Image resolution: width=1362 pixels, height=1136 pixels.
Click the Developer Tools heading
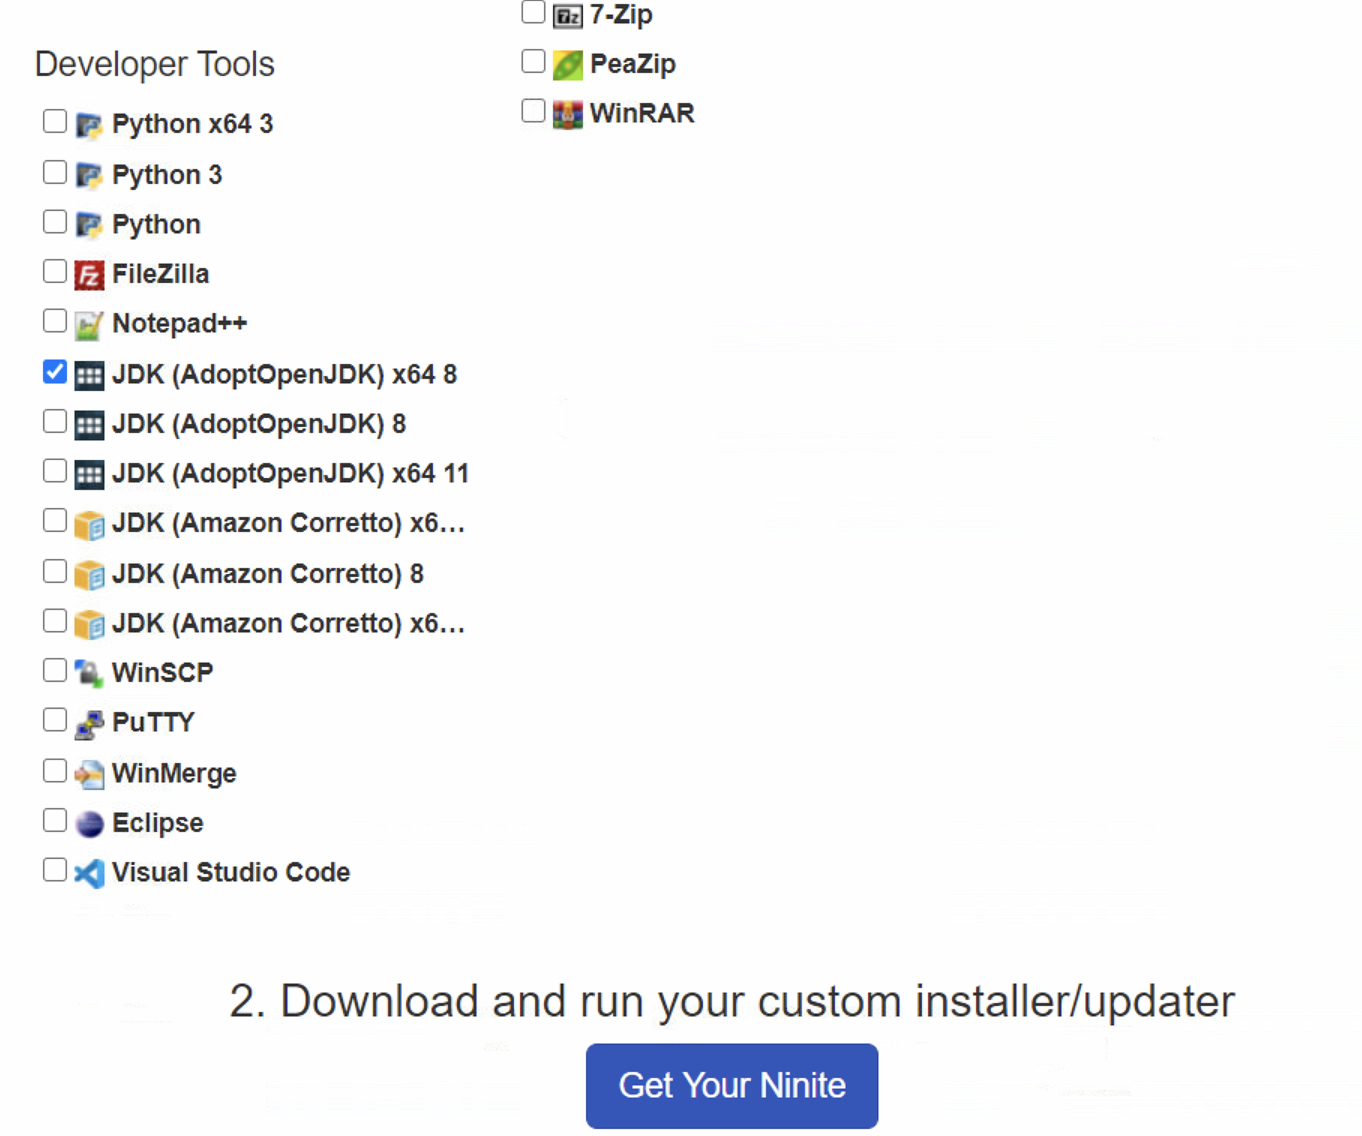(154, 64)
